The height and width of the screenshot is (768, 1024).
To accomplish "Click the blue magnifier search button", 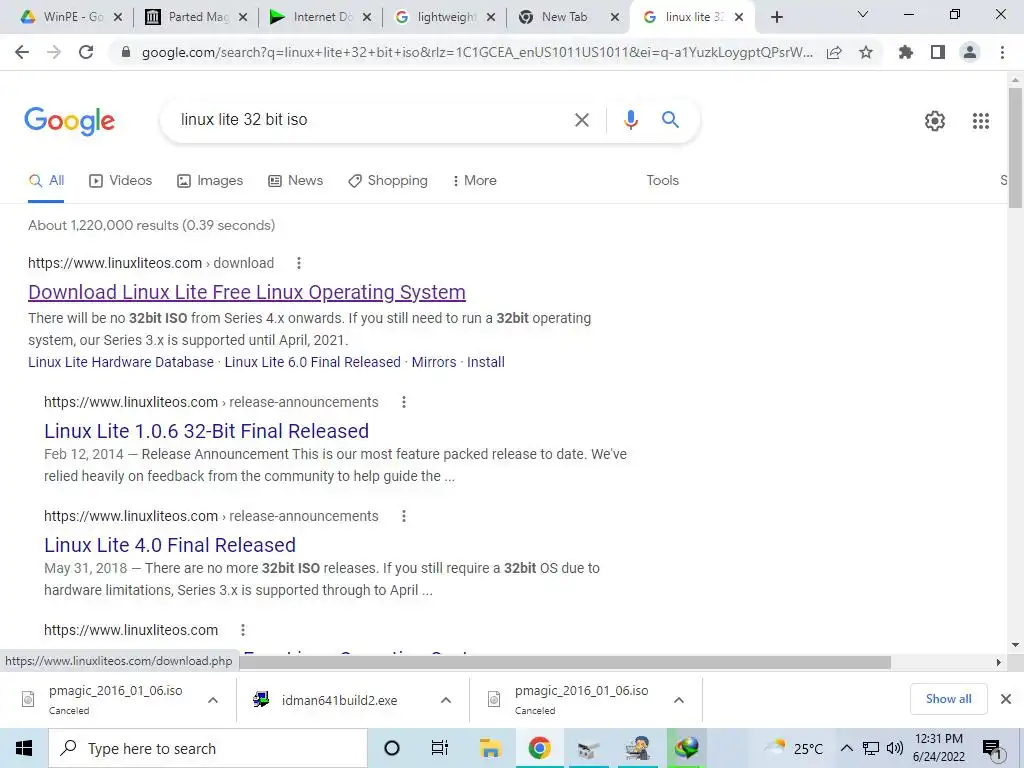I will tap(670, 120).
